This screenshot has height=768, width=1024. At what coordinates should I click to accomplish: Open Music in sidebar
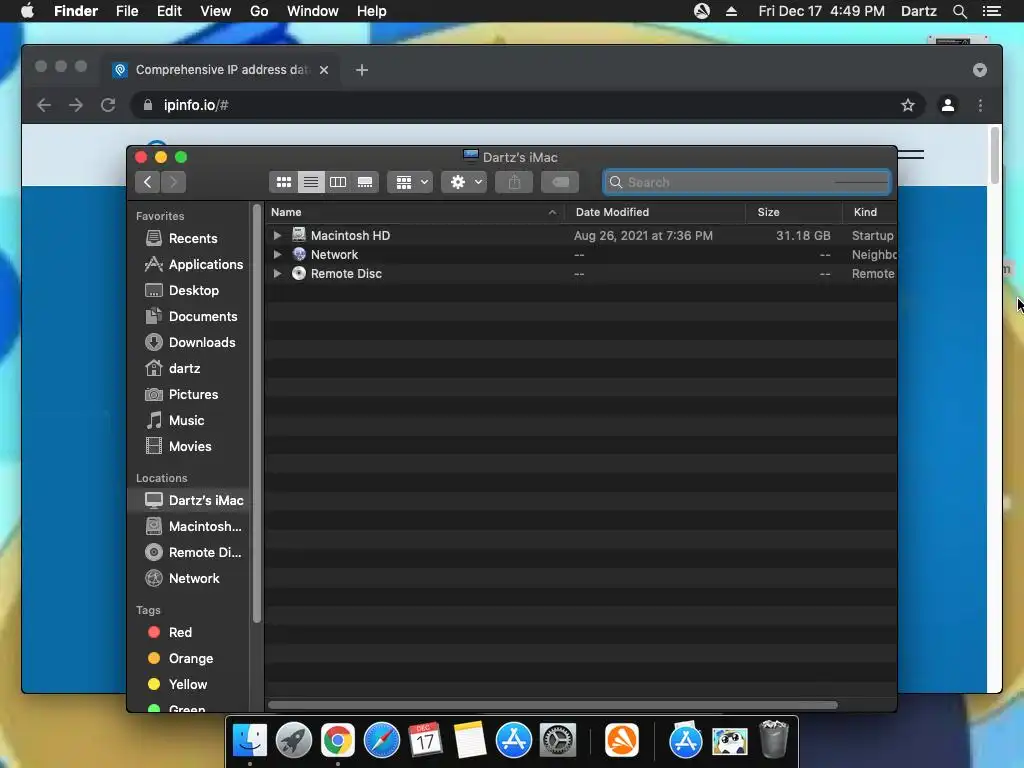click(189, 421)
